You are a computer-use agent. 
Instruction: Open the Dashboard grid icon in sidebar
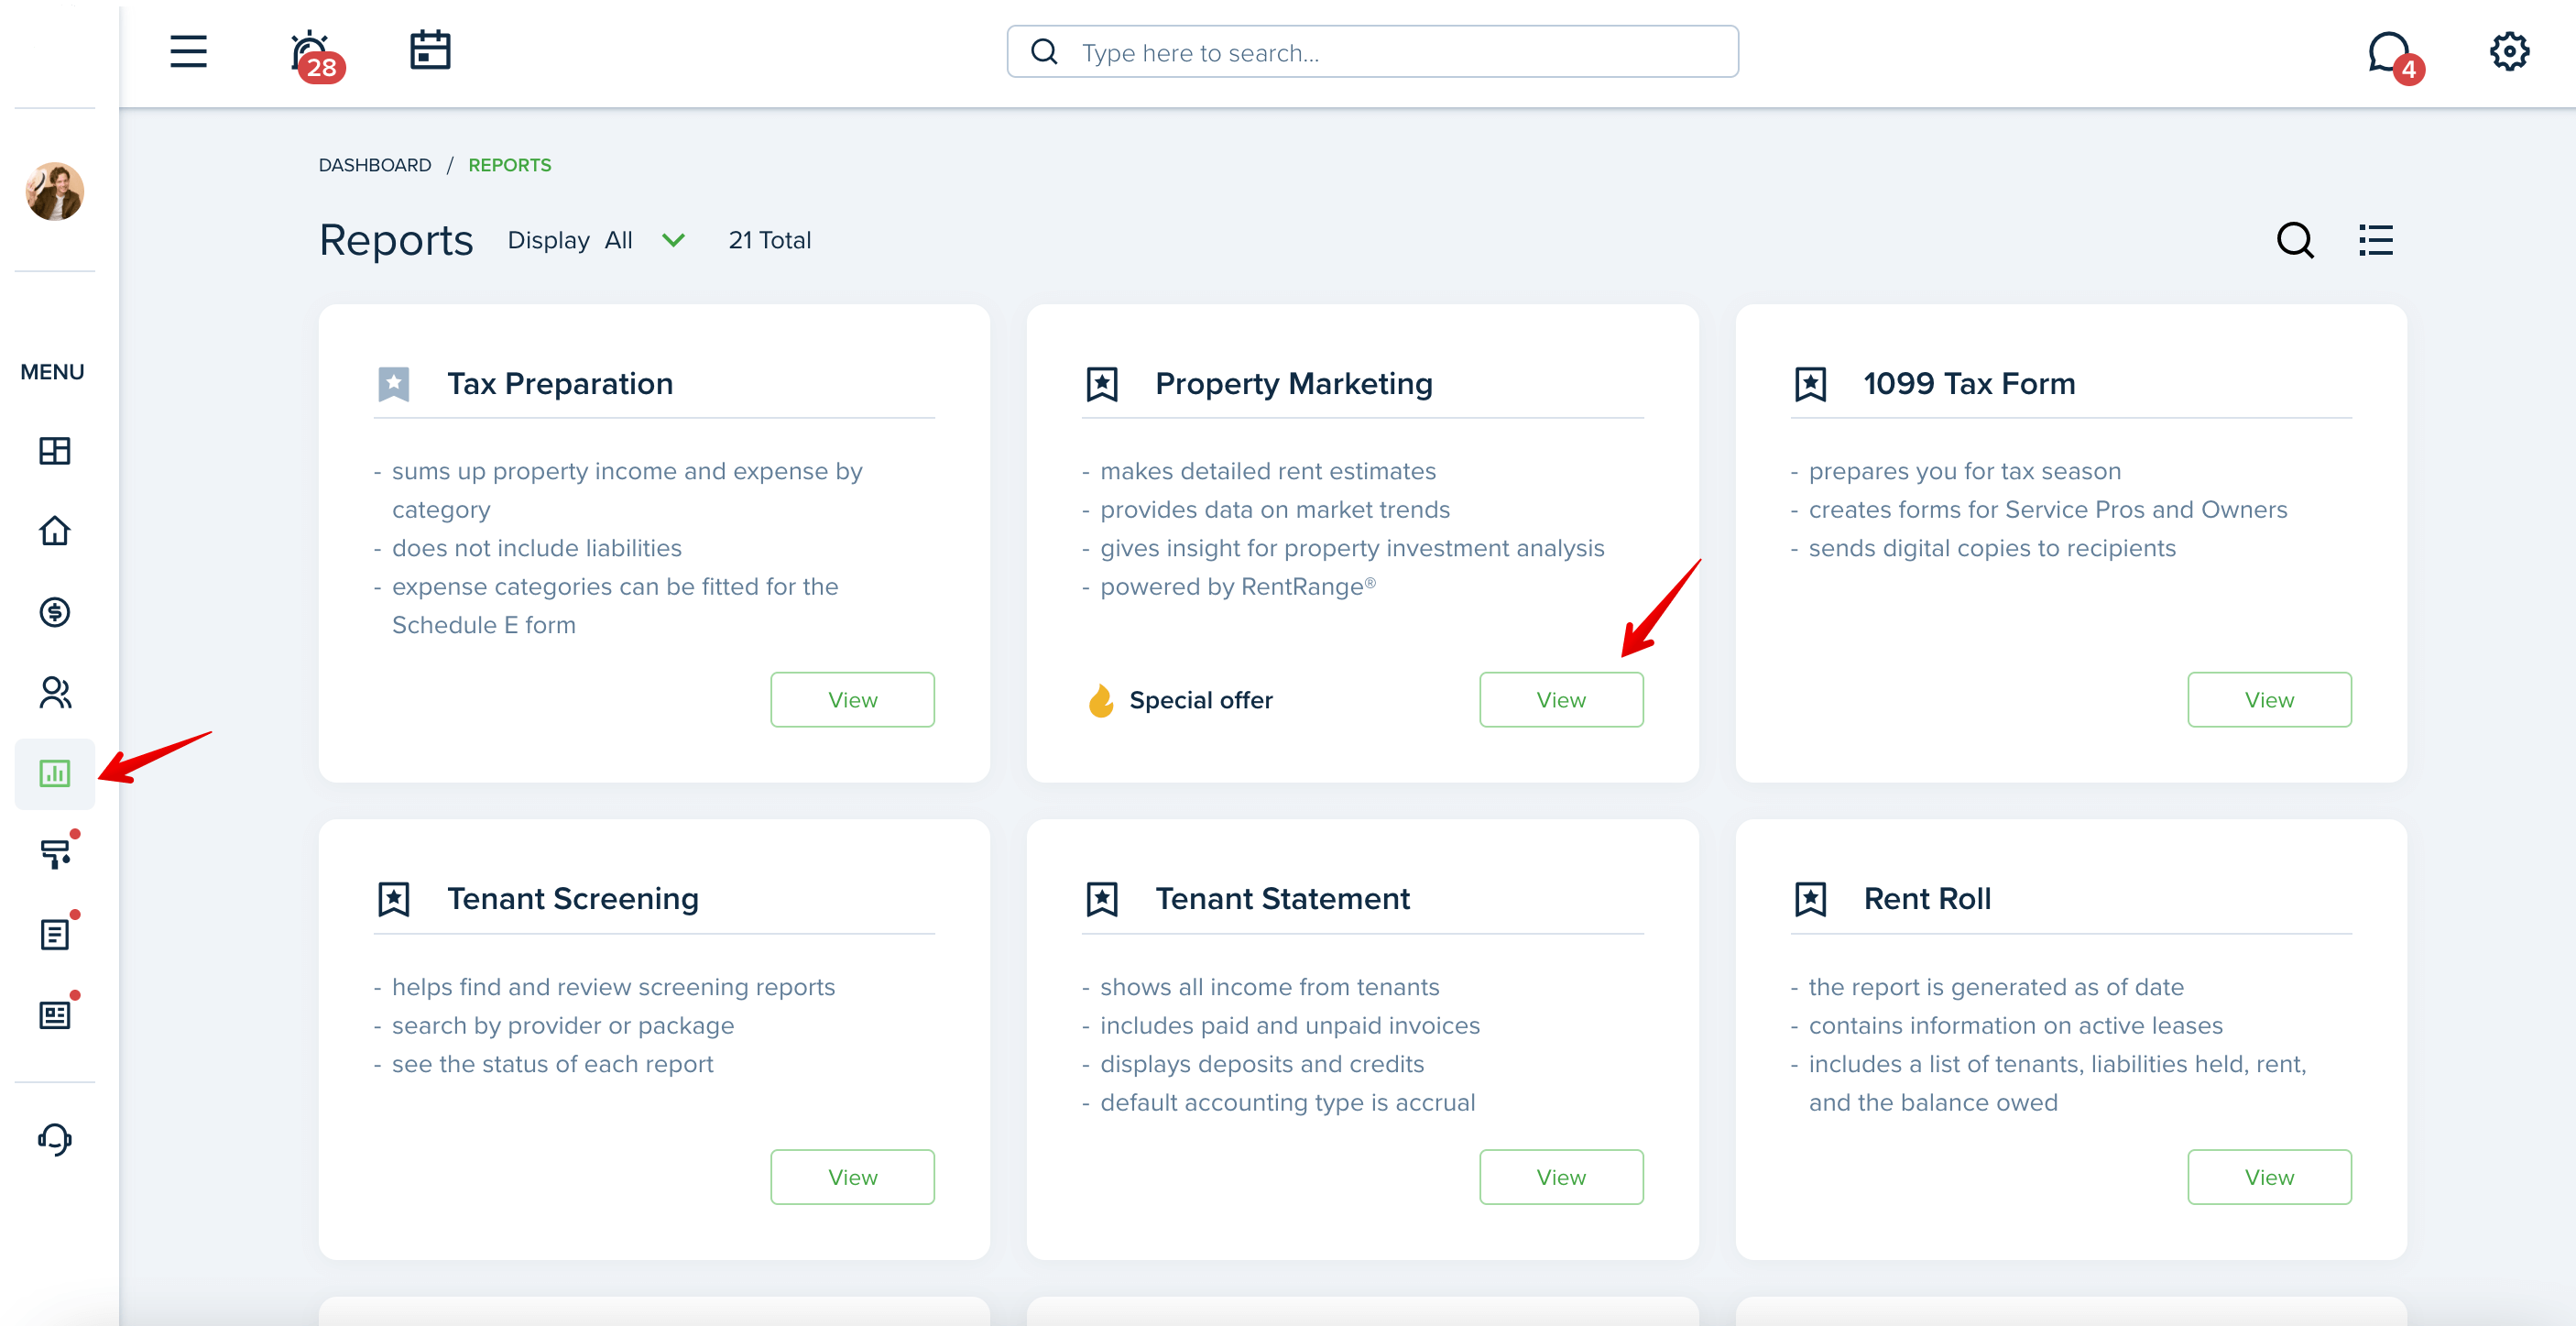[54, 451]
